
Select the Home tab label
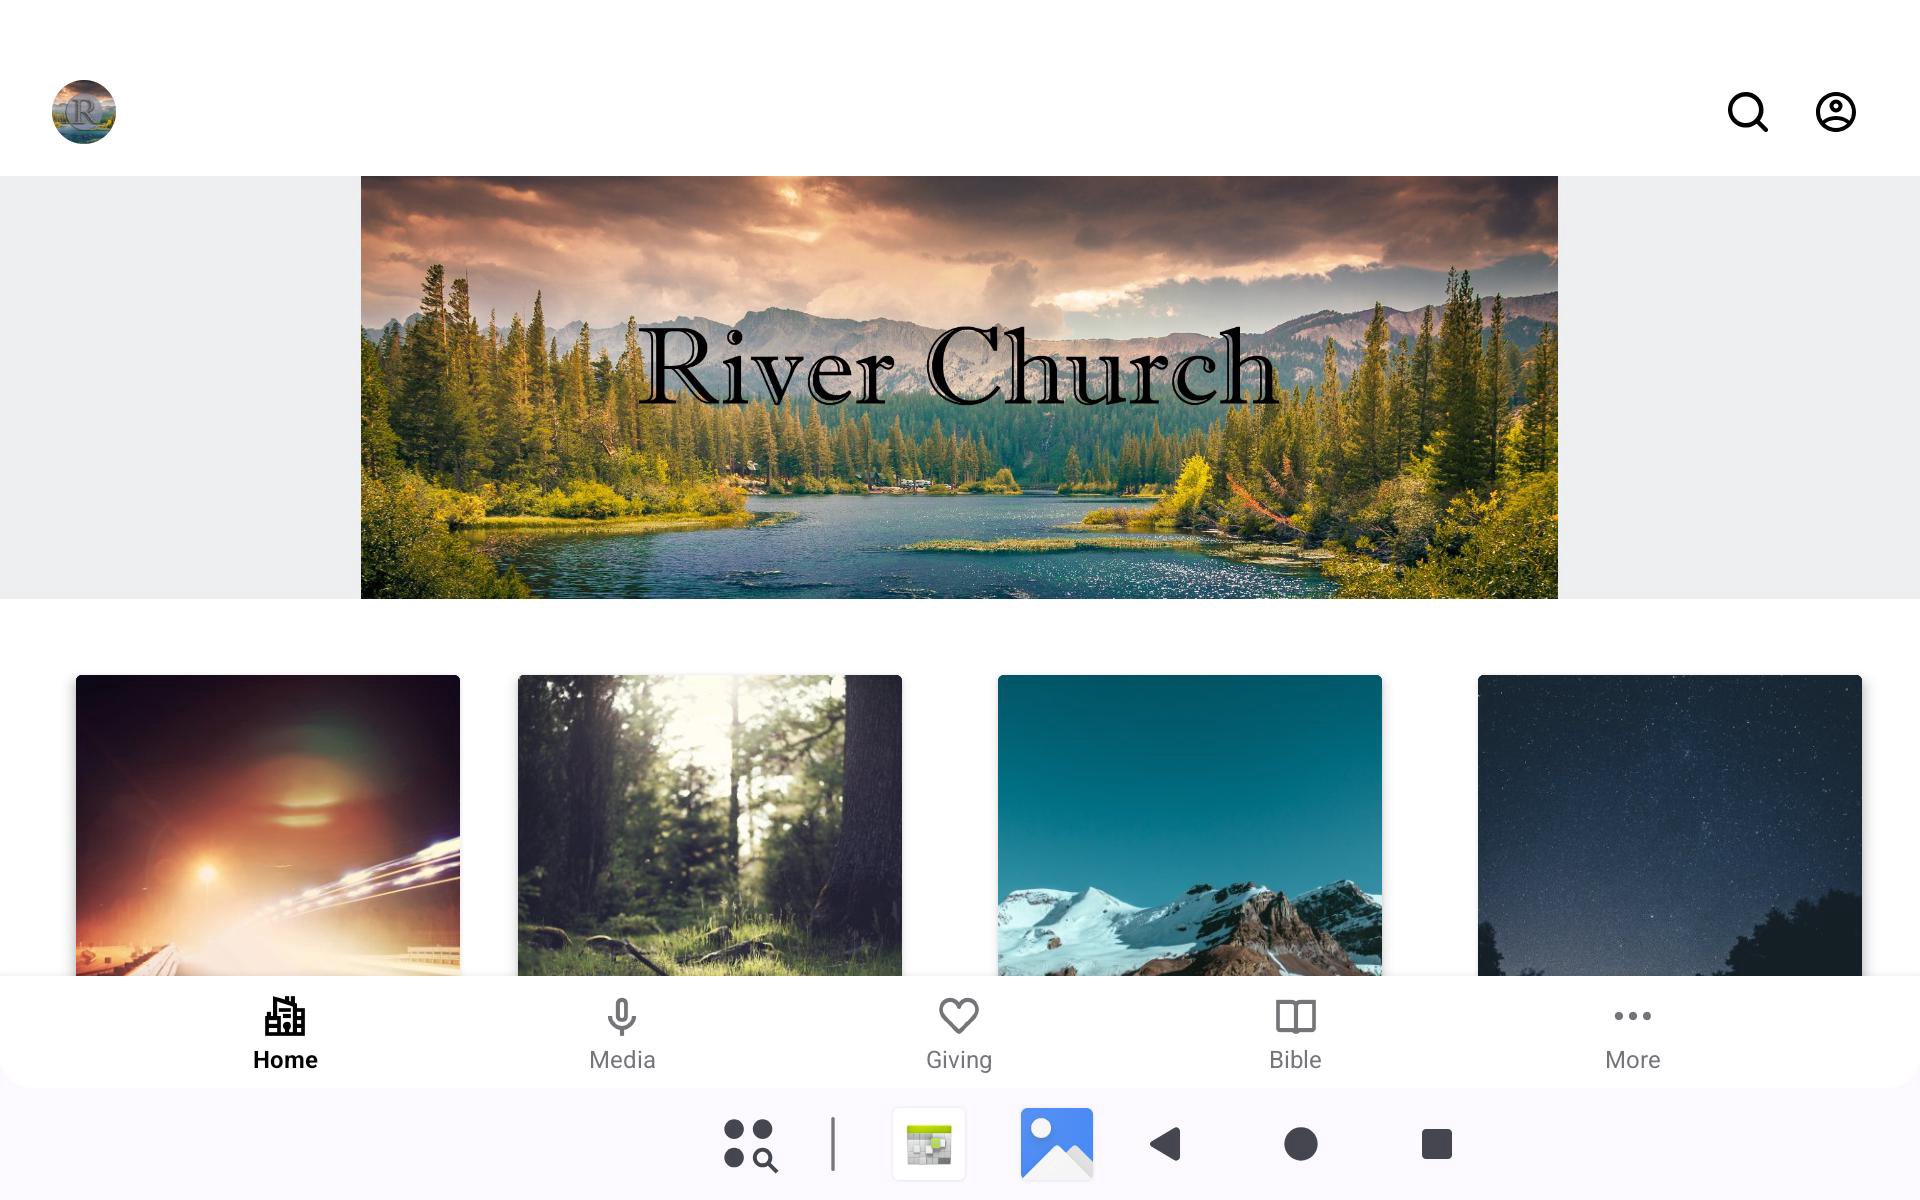pos(285,1060)
